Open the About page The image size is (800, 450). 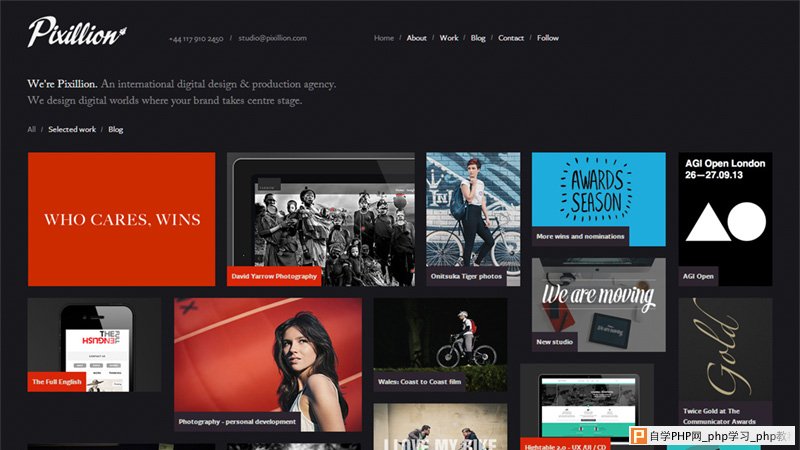tap(416, 38)
